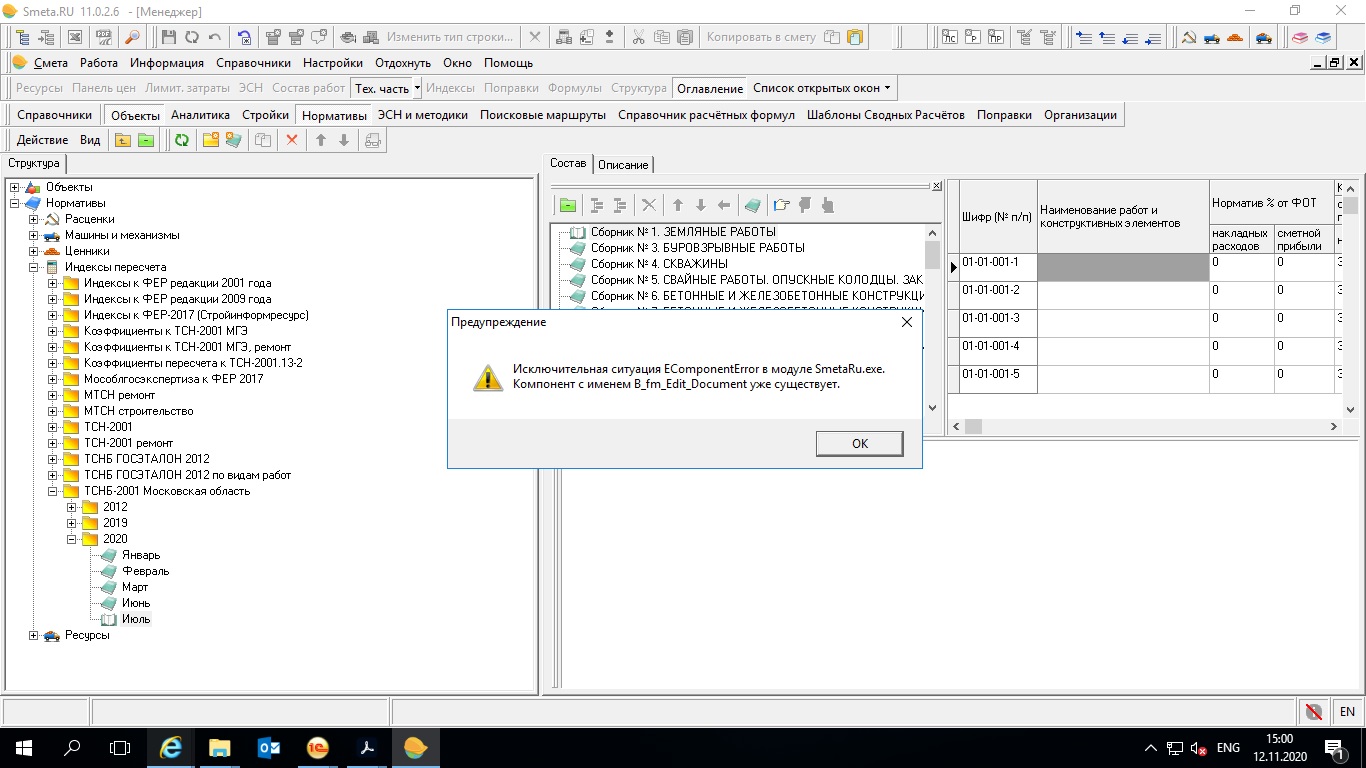The height and width of the screenshot is (768, 1366).
Task: Click the scissors cut icon
Action: [x=637, y=37]
